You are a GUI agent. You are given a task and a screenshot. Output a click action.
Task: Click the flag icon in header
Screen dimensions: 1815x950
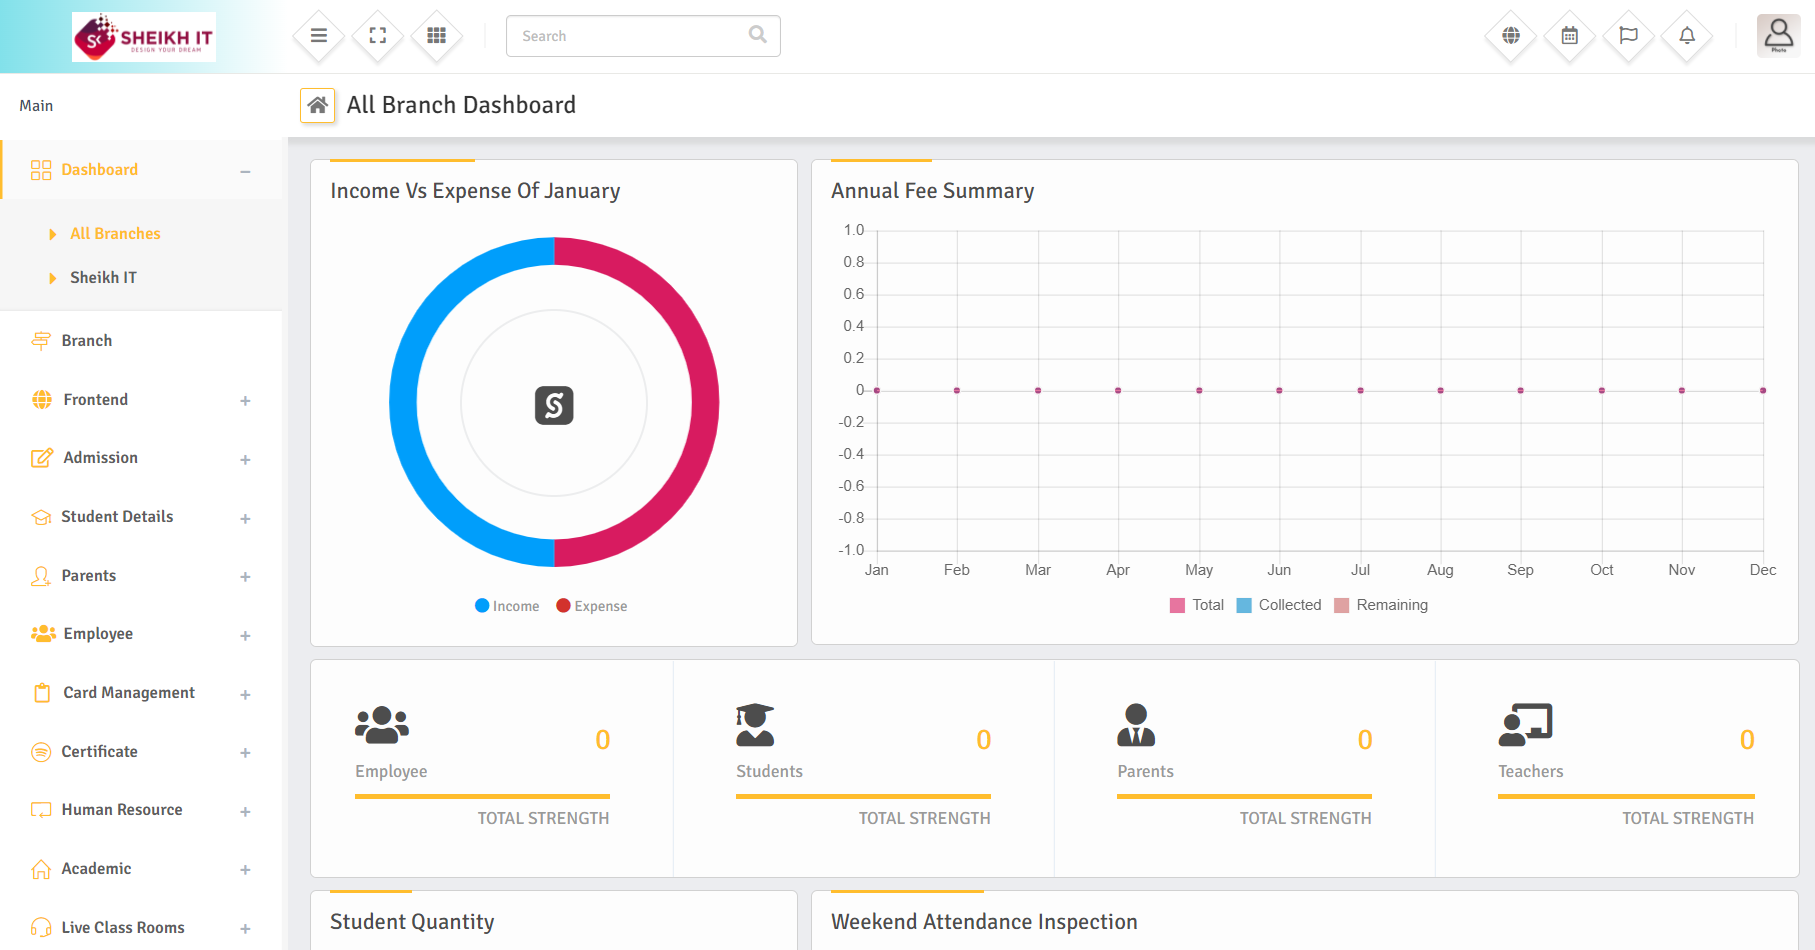[x=1628, y=36]
